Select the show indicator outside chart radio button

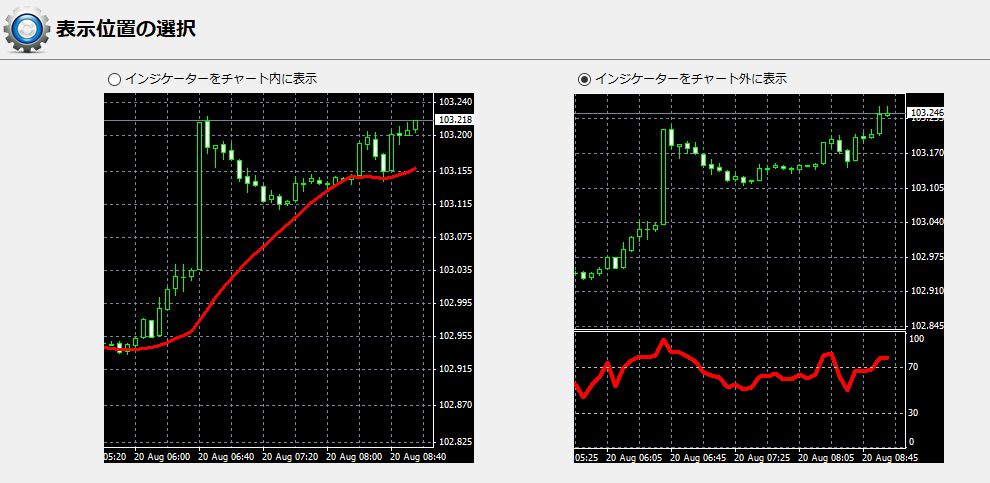(x=584, y=78)
